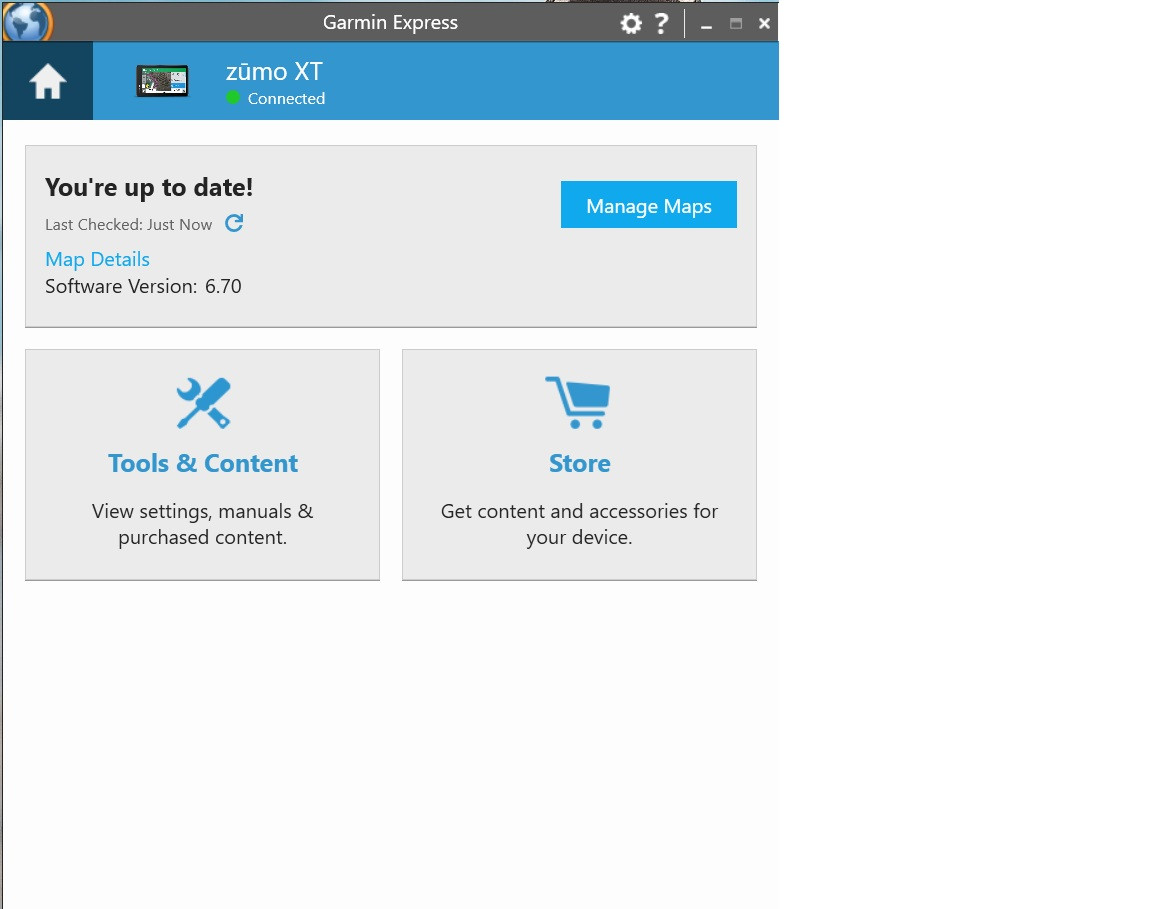
Task: Click the Software Version: 6.70 text
Action: [x=143, y=287]
